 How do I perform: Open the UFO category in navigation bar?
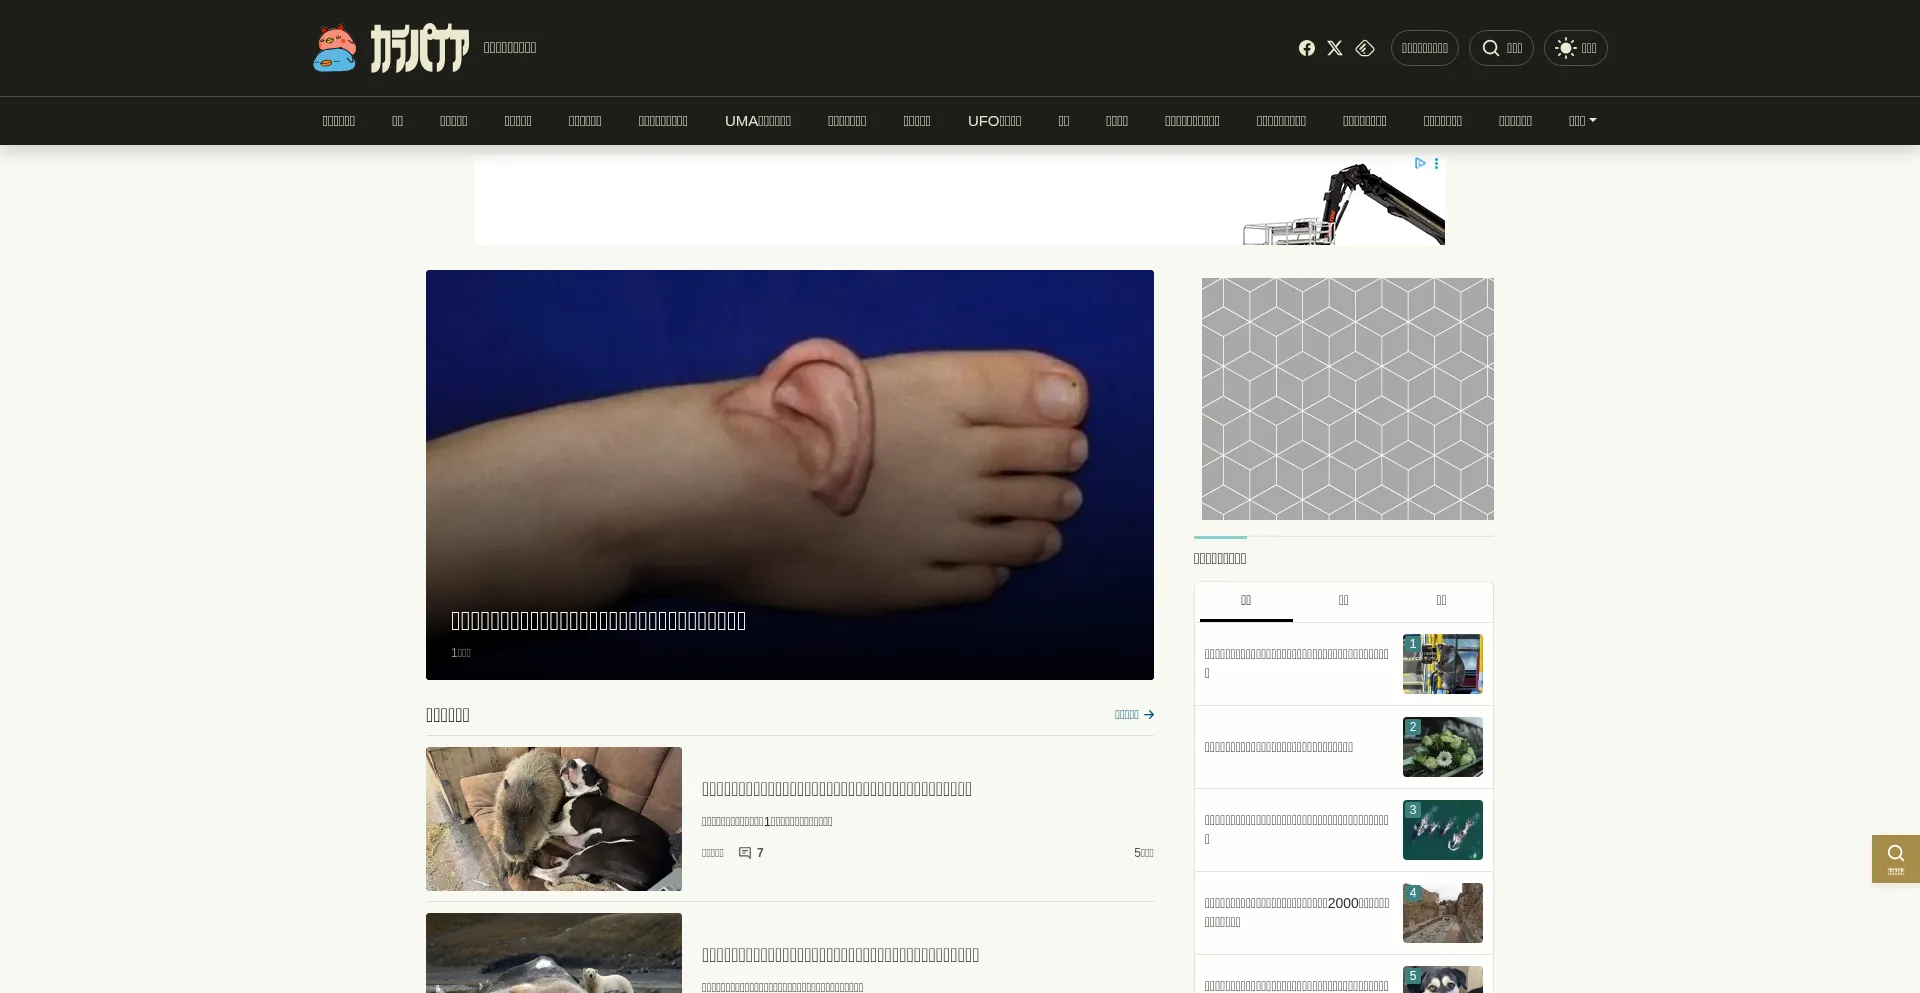(994, 121)
